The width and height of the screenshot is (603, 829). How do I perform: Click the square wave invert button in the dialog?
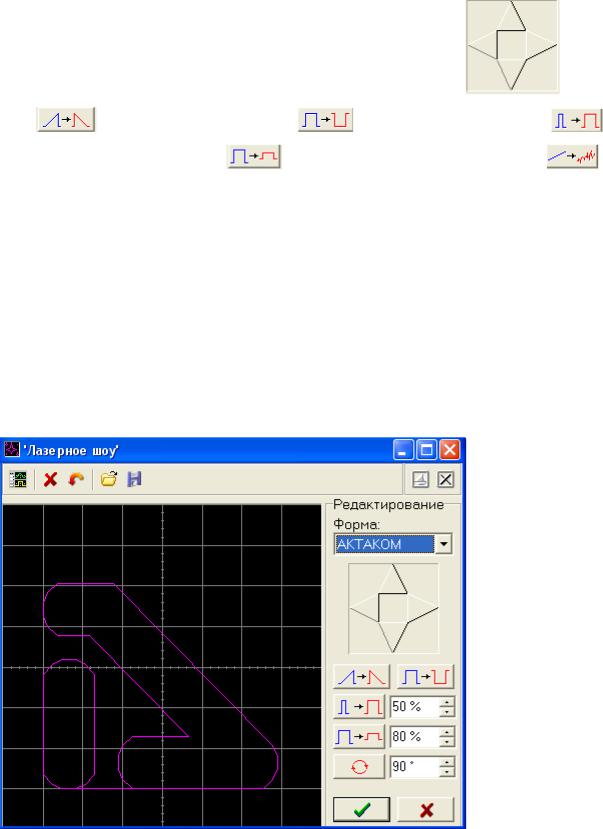425,677
